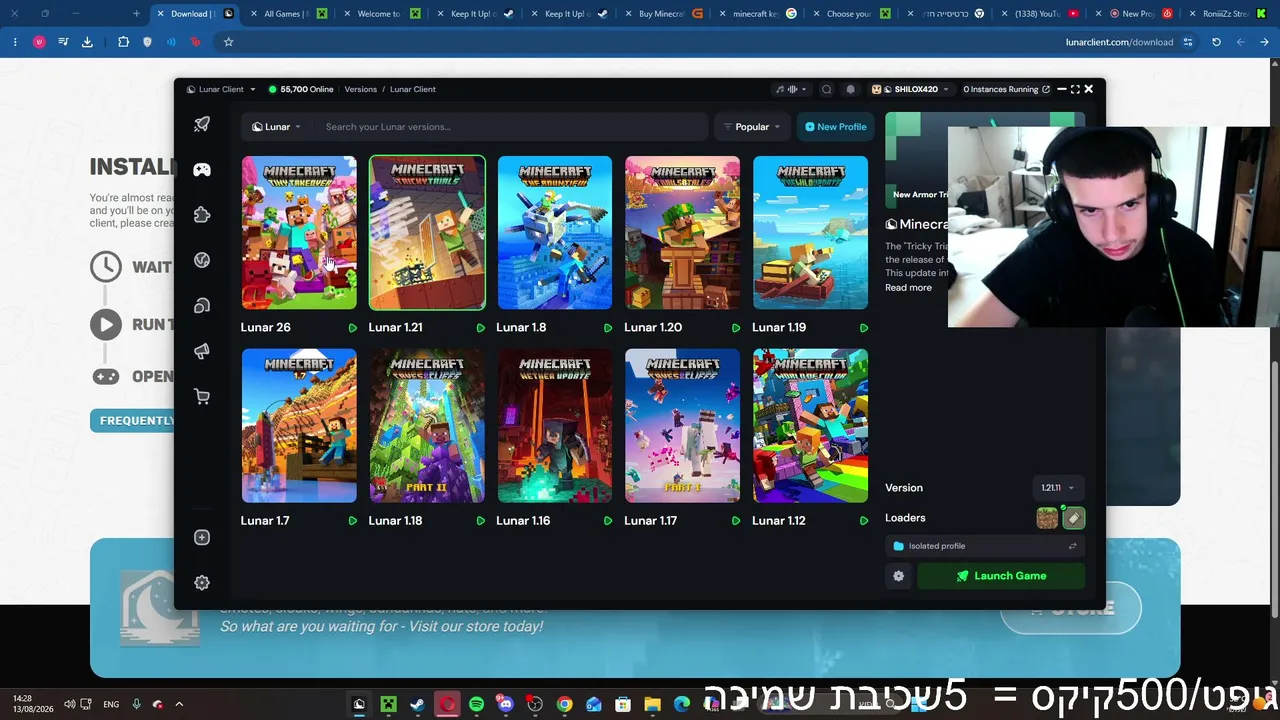Open the Popular sort dropdown
Viewport: 1280px width, 720px height.
[x=752, y=127]
